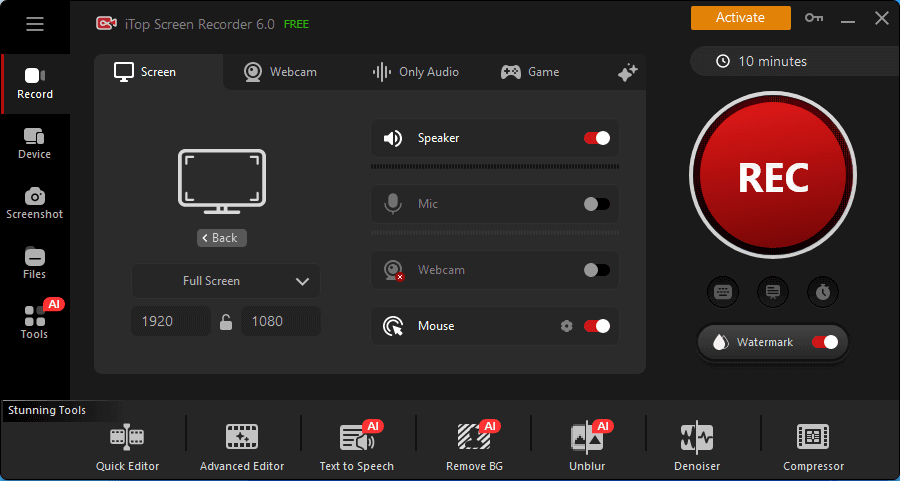Open the AI Tools sidebar section
This screenshot has height=481, width=900.
click(34, 322)
